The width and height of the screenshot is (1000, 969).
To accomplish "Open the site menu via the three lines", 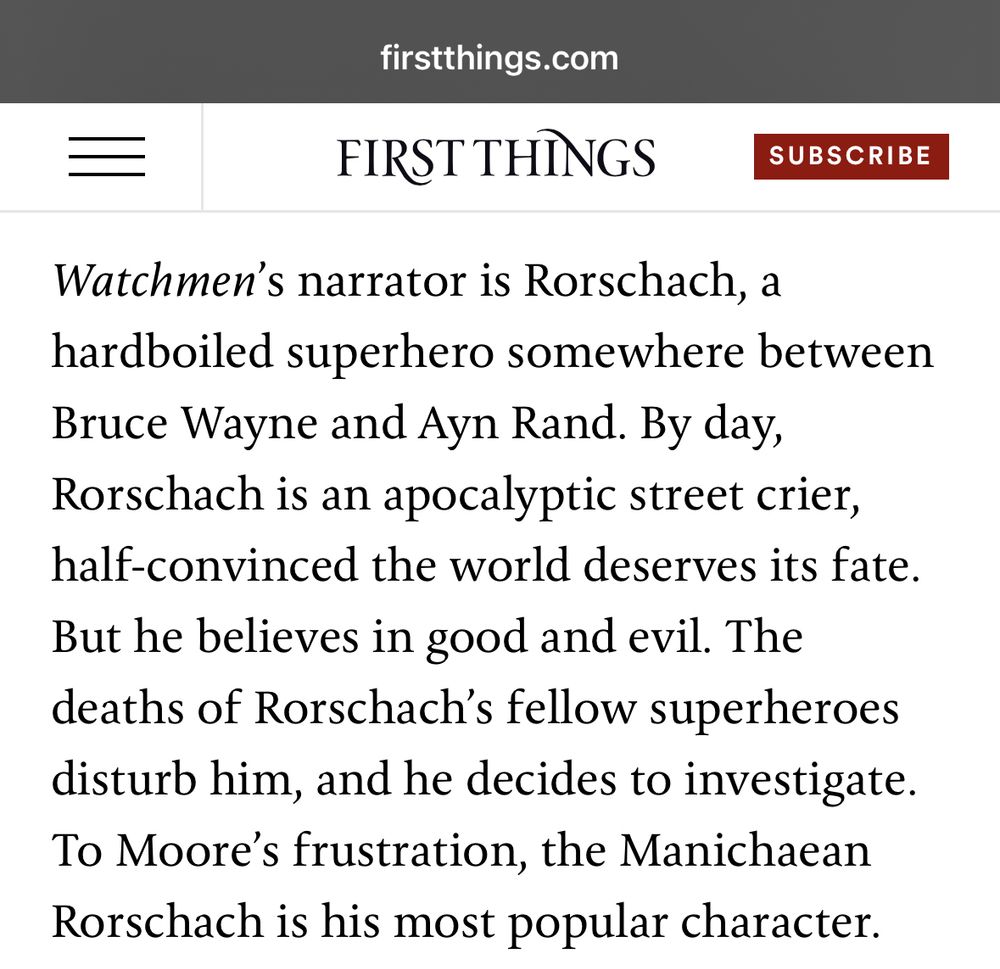I will click(x=107, y=156).
